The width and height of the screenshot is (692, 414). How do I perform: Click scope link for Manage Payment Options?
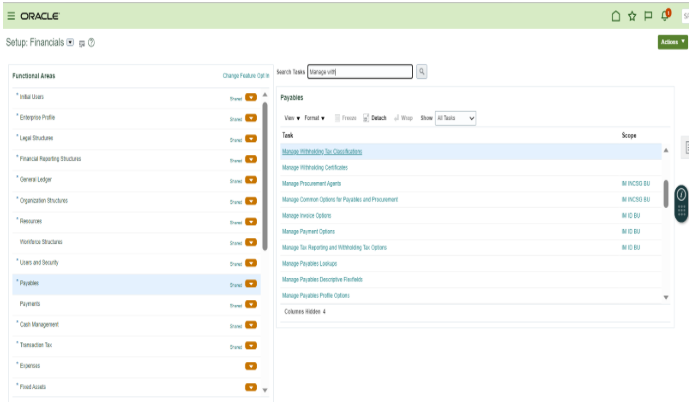click(631, 231)
